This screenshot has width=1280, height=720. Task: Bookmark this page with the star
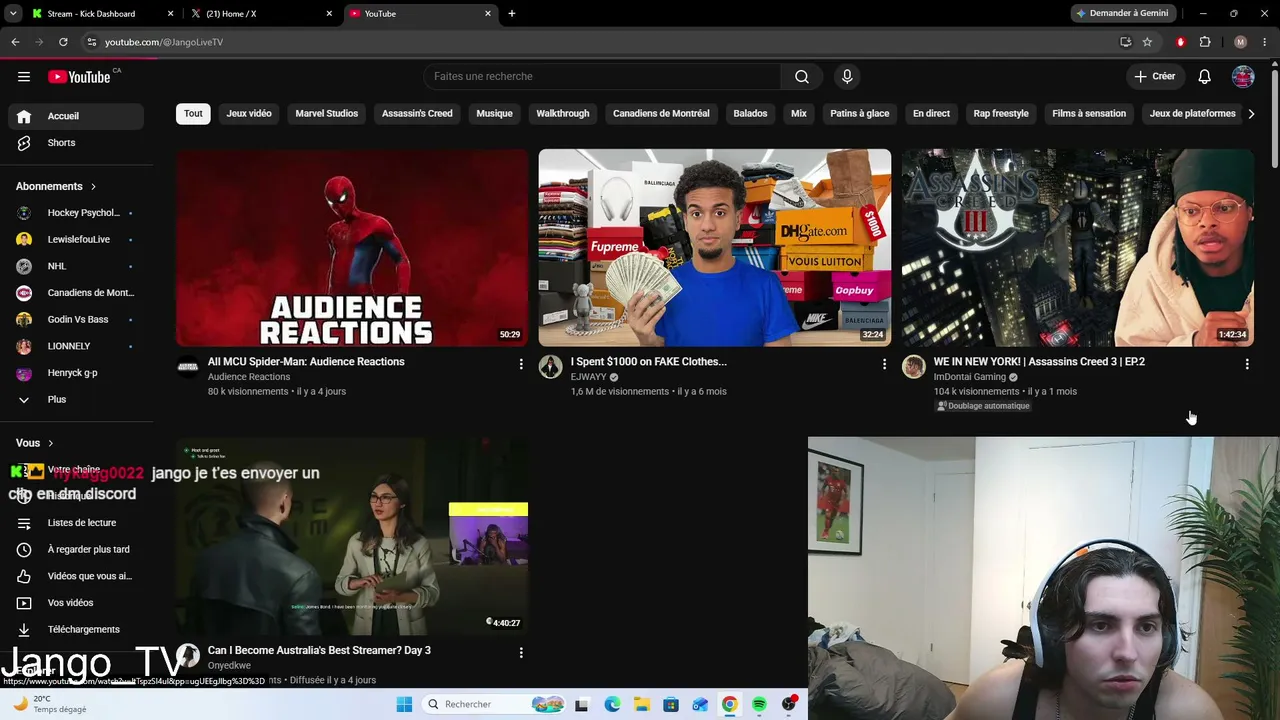[1147, 42]
